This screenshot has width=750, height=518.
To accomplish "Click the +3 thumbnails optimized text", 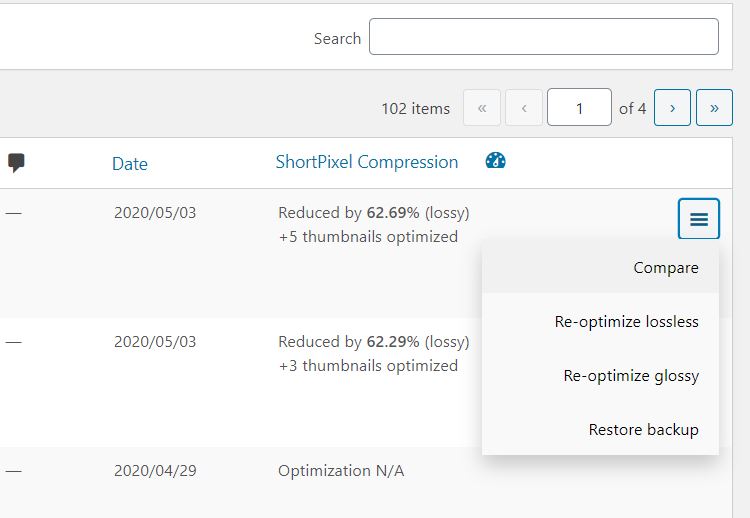I will coord(367,366).
